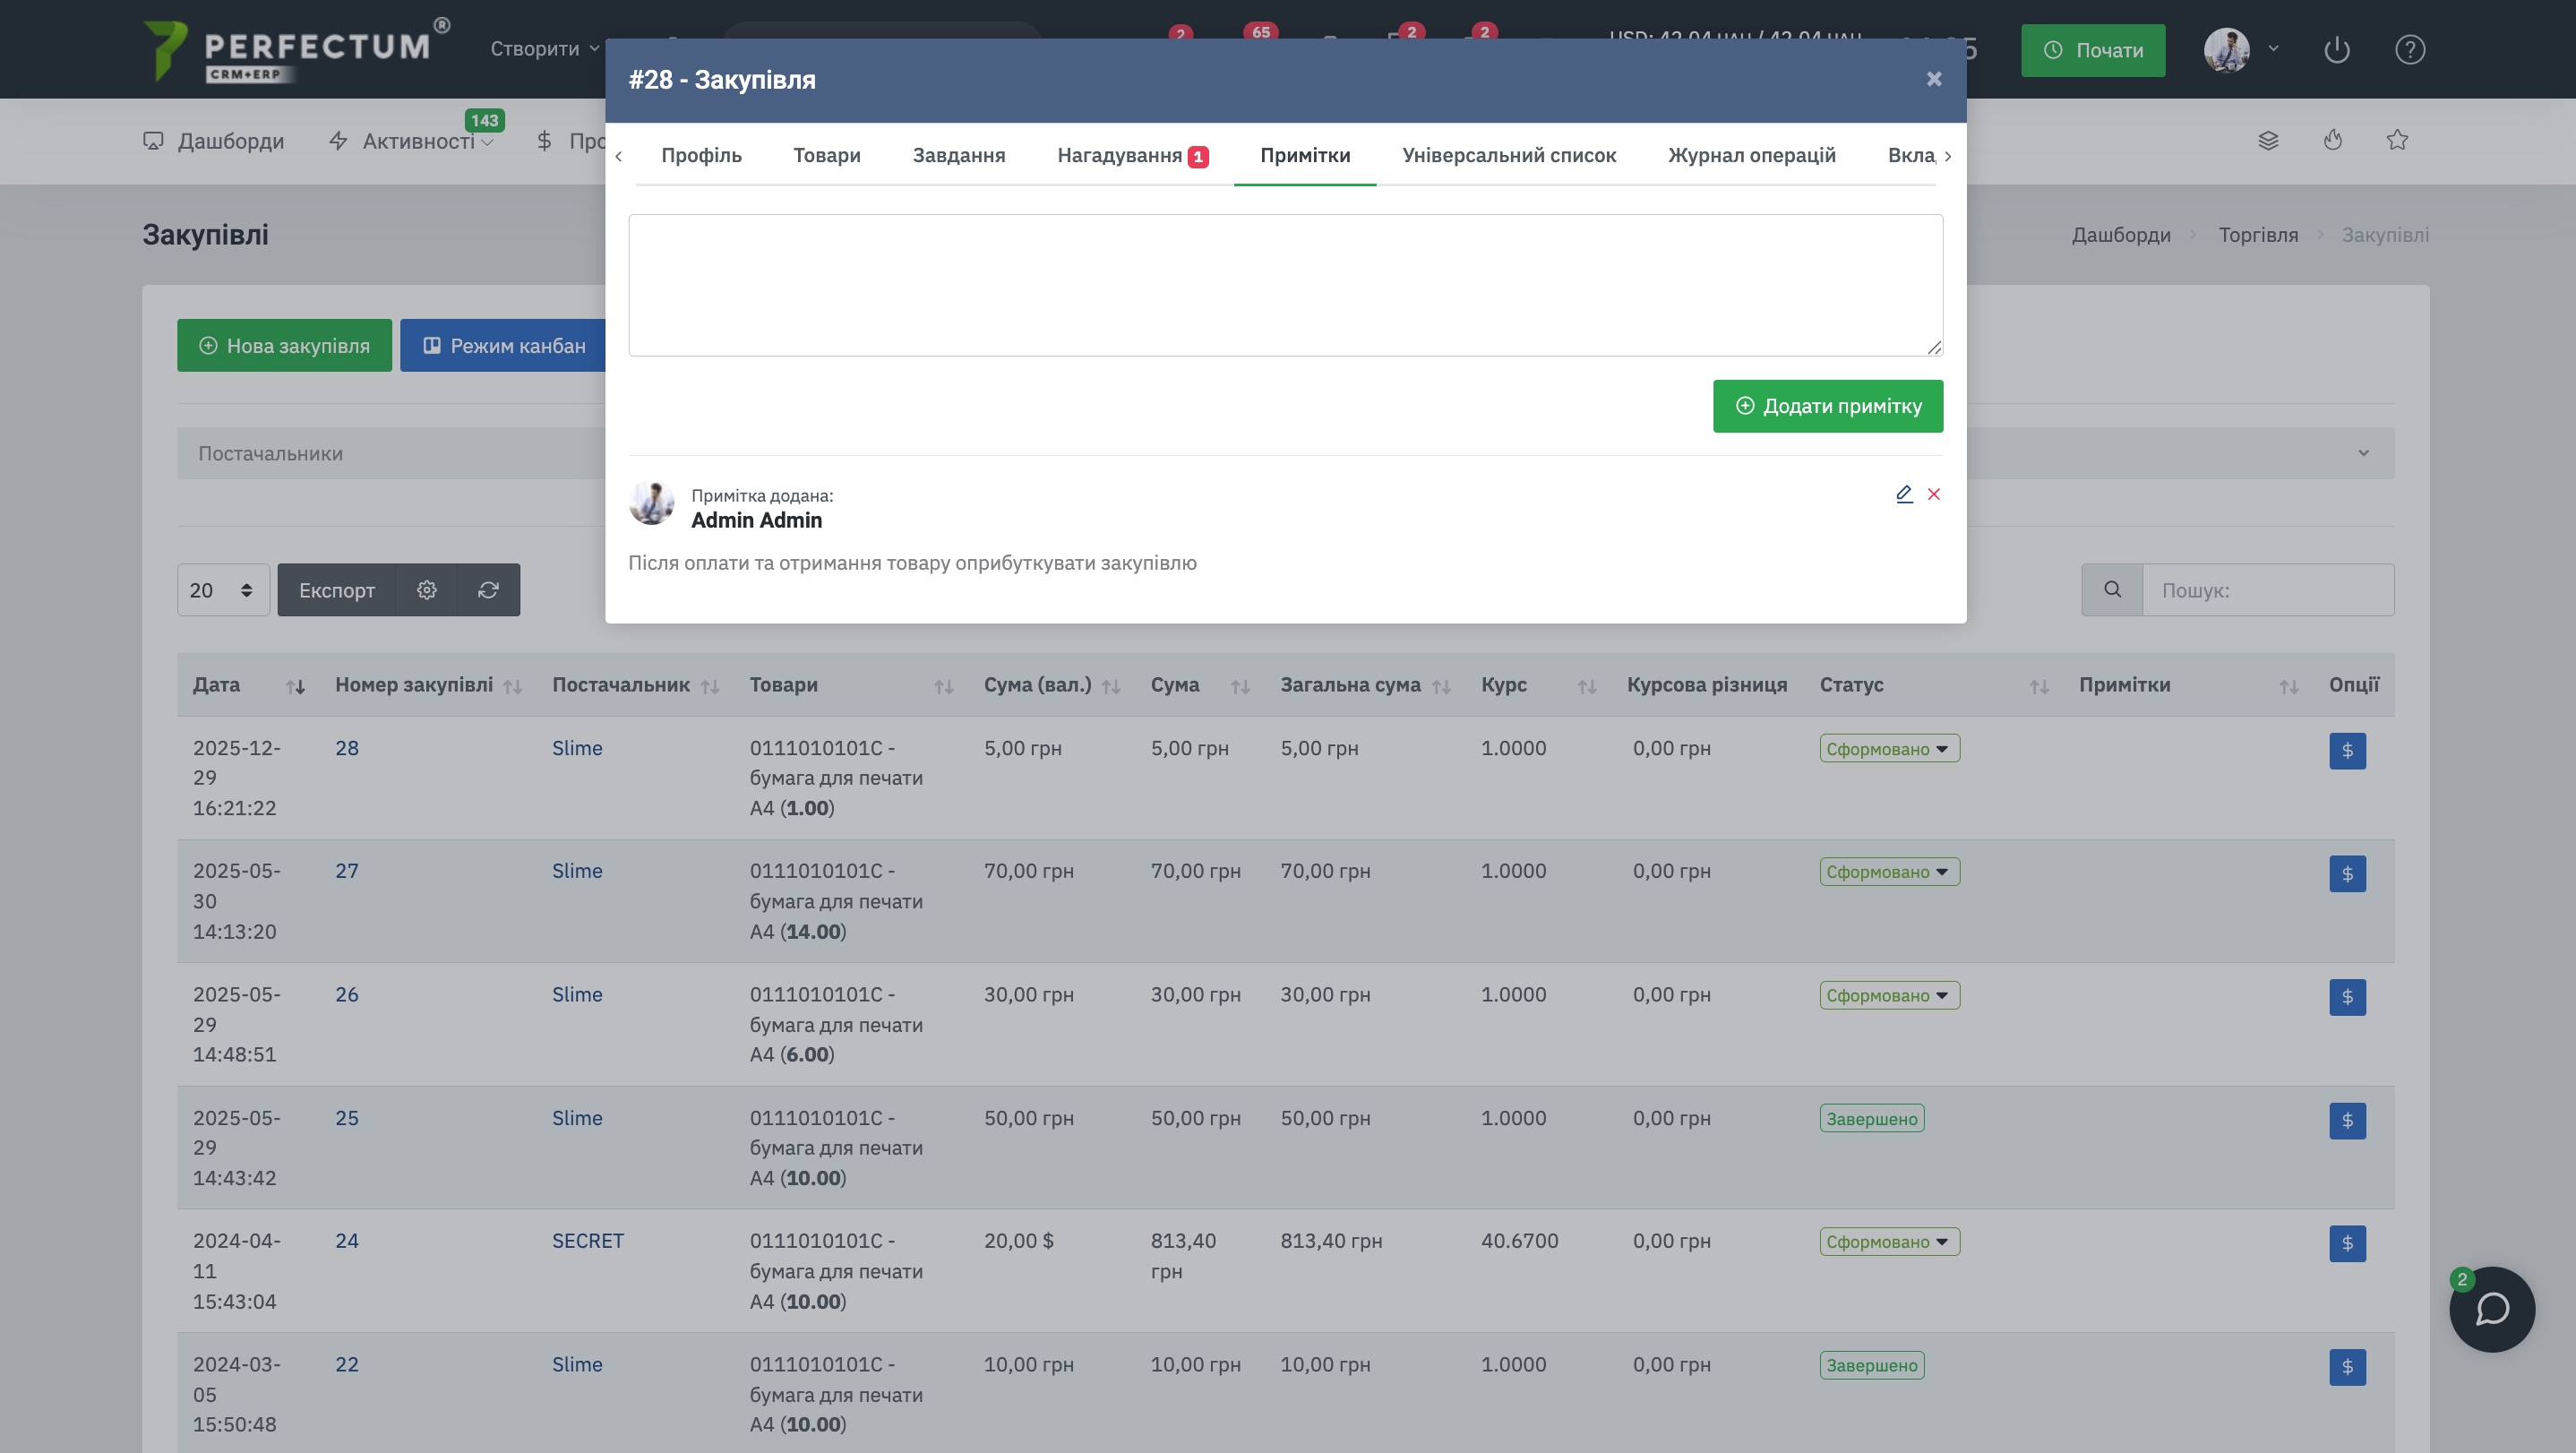Open the layers stack icon
2576x1453 pixels.
(2268, 140)
